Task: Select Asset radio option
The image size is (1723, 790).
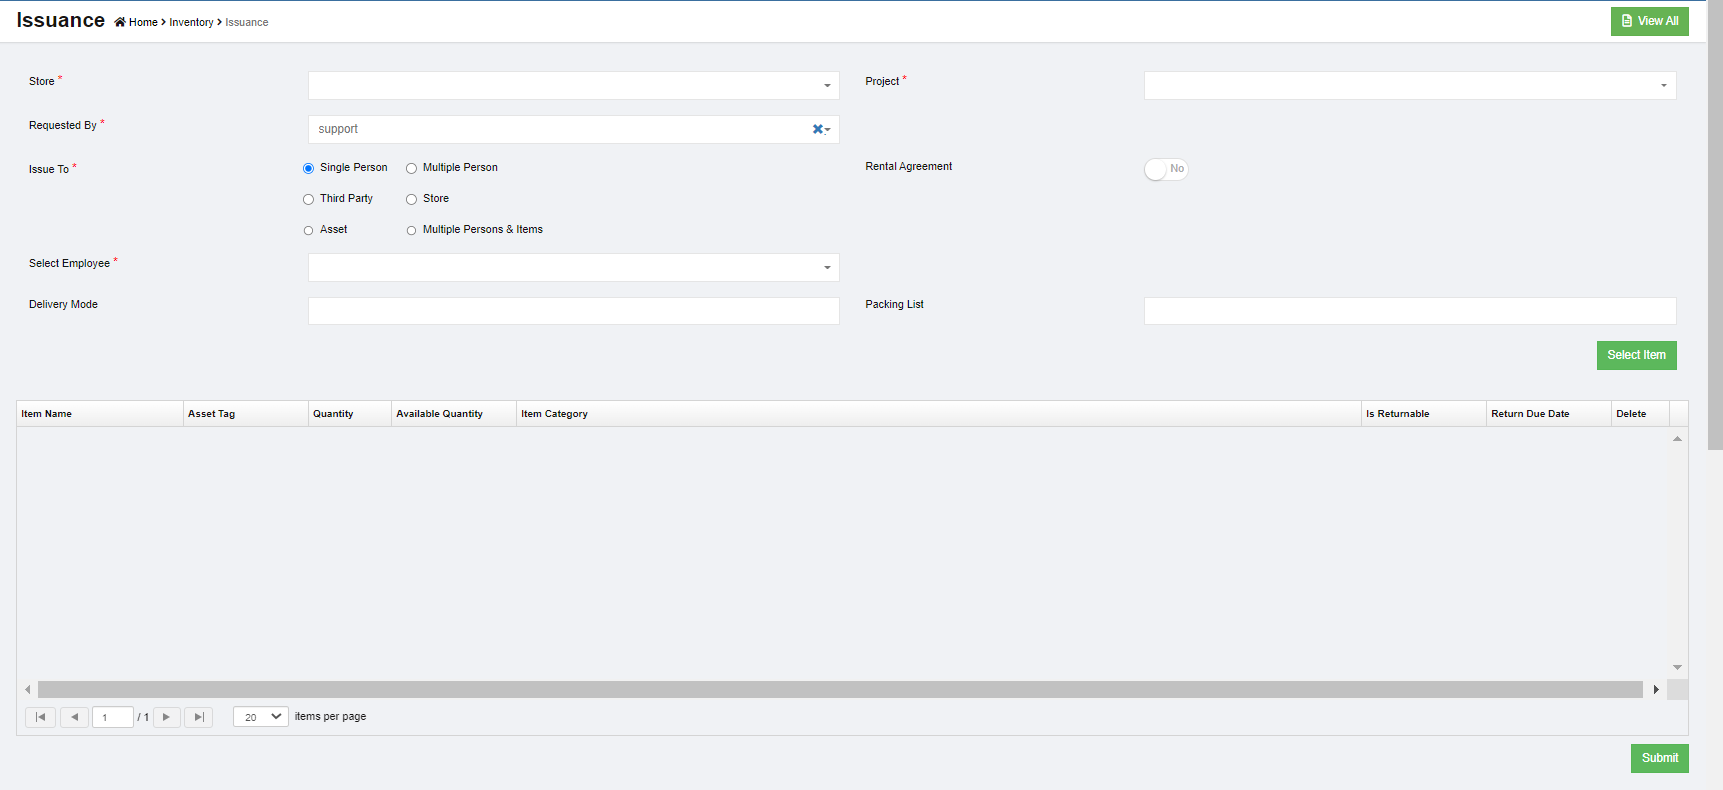Action: pyautogui.click(x=308, y=230)
